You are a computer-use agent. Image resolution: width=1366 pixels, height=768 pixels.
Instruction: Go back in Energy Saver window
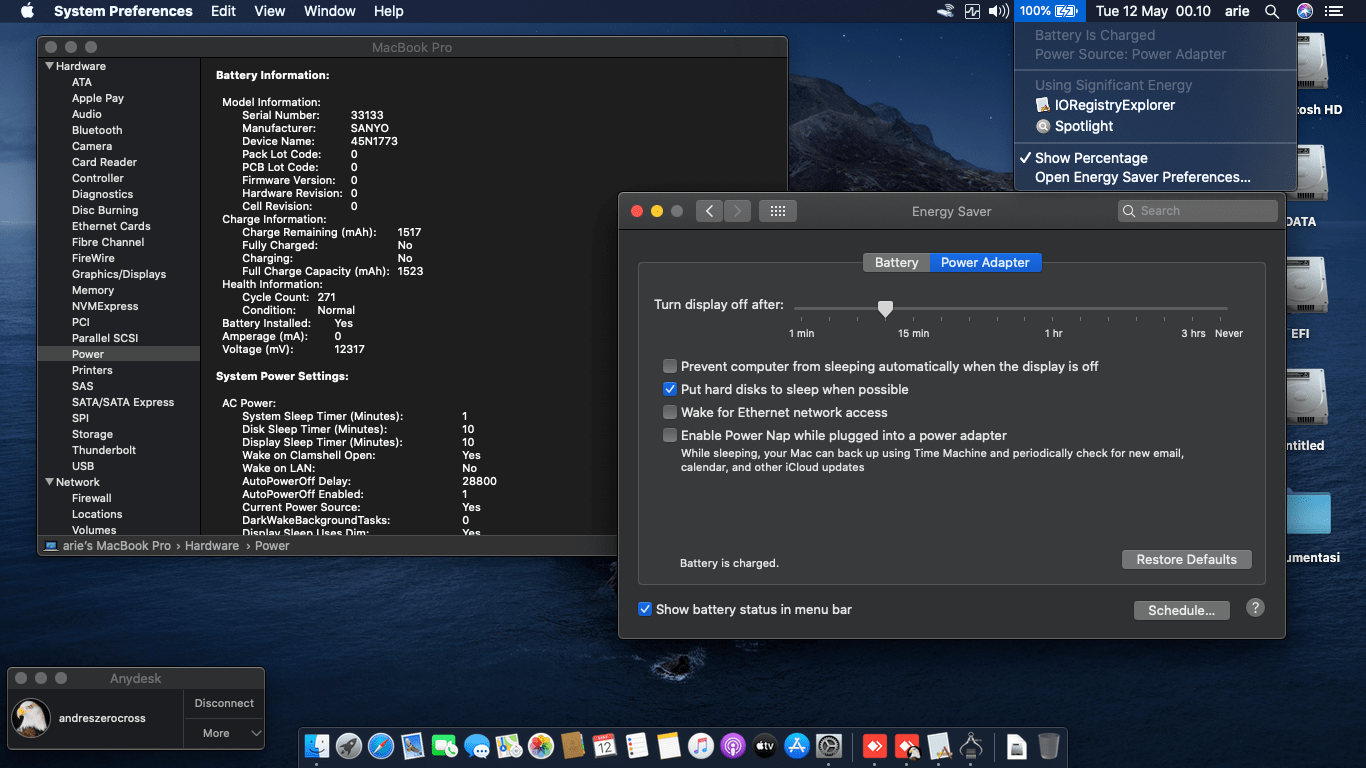coord(709,211)
